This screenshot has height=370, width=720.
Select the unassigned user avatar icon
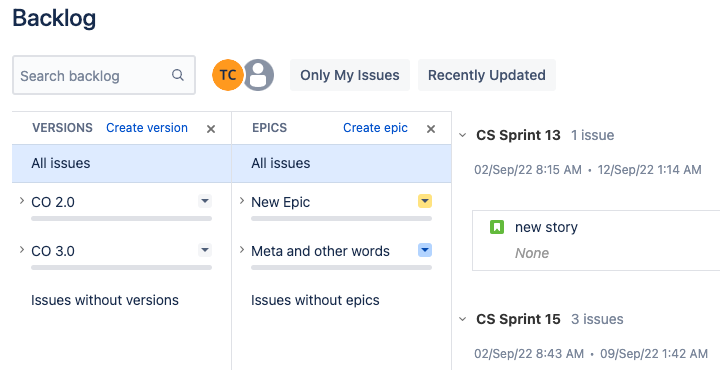tap(259, 75)
